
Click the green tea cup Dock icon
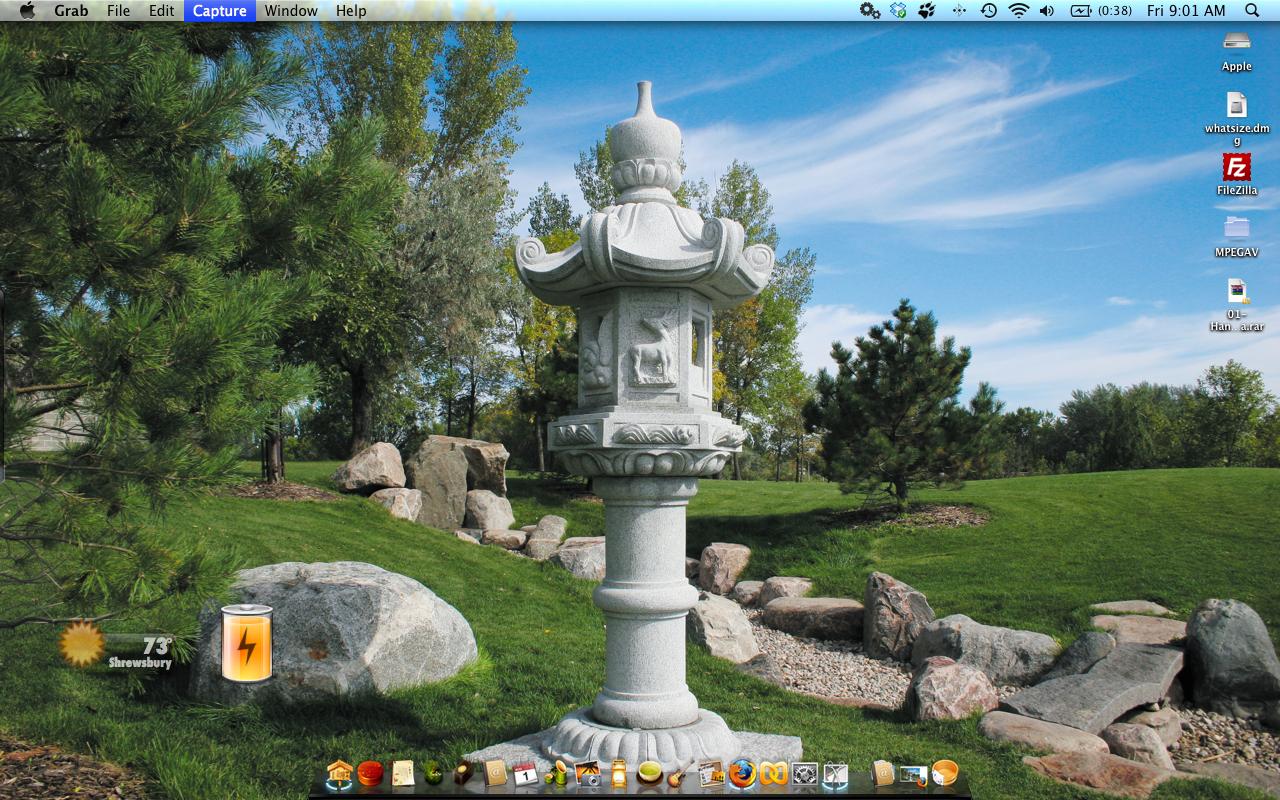pos(650,773)
